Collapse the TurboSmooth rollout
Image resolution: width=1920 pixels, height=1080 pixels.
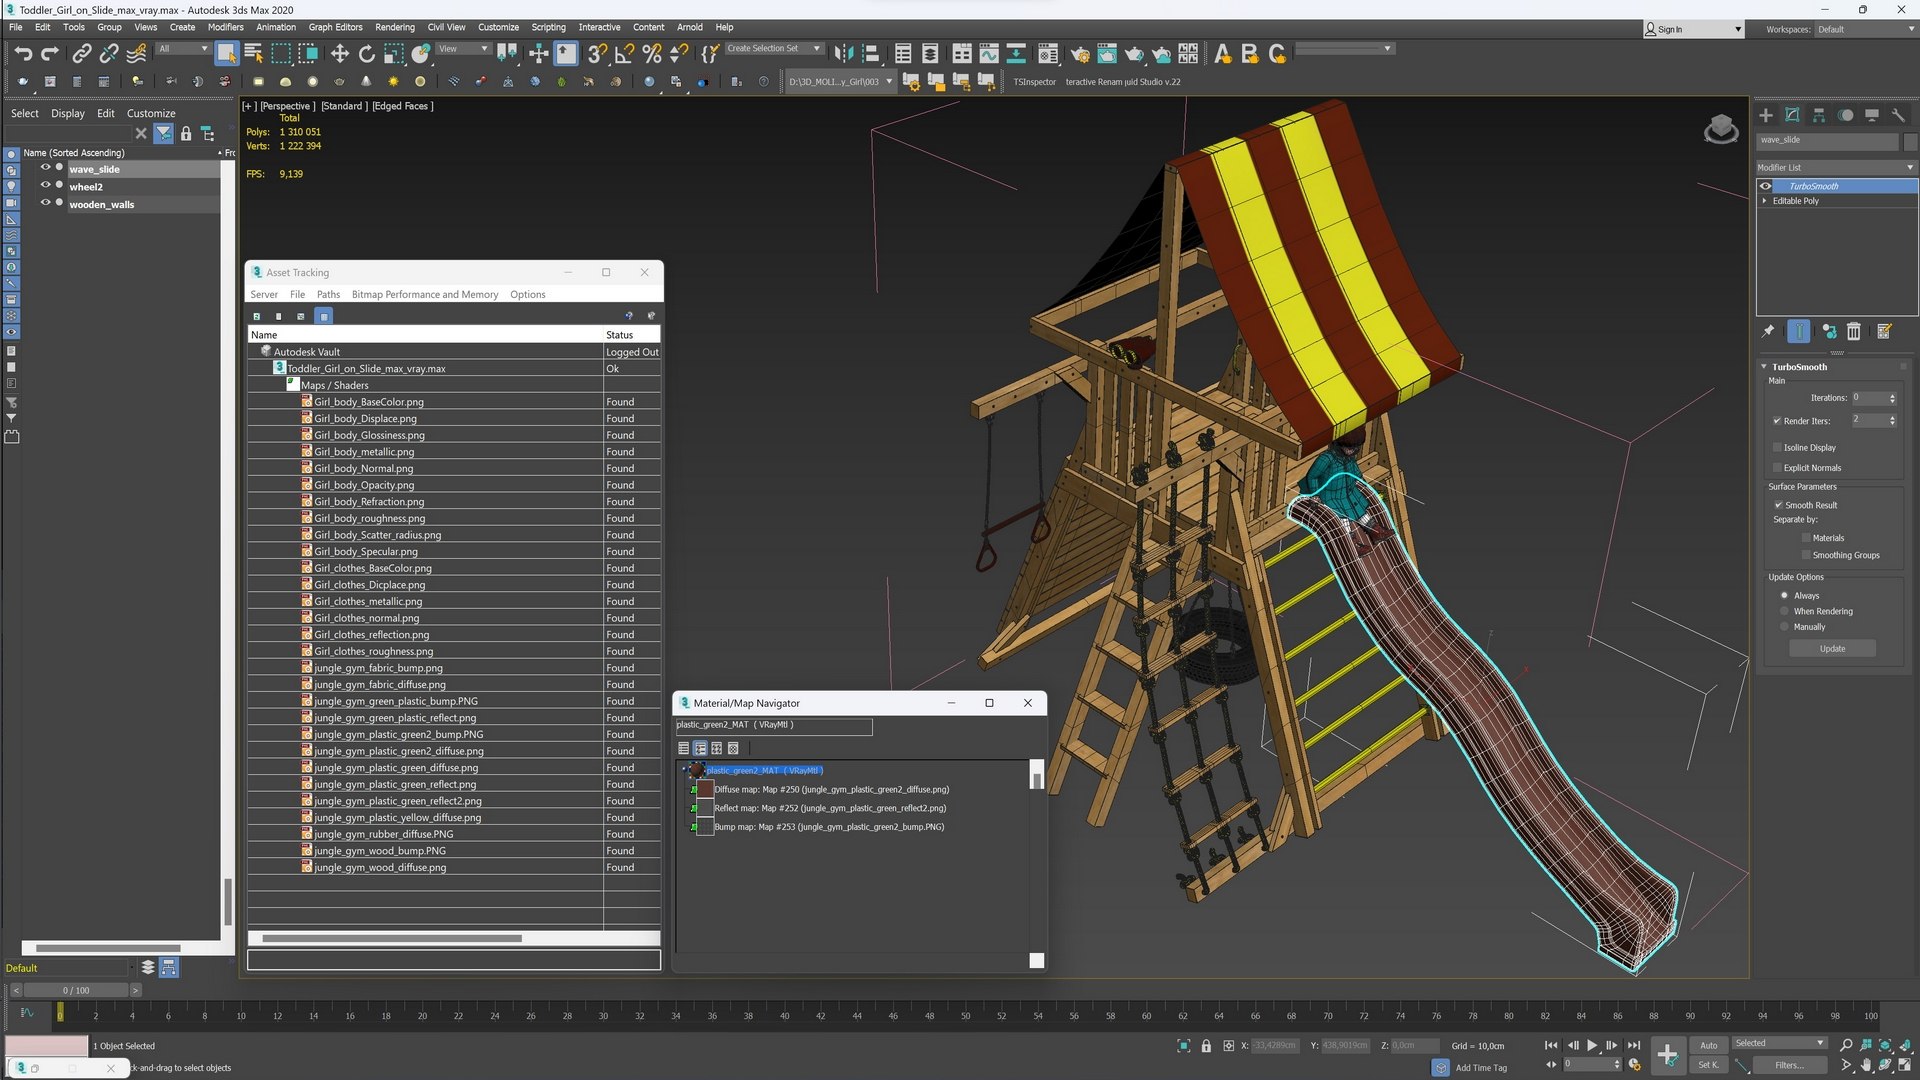1764,367
